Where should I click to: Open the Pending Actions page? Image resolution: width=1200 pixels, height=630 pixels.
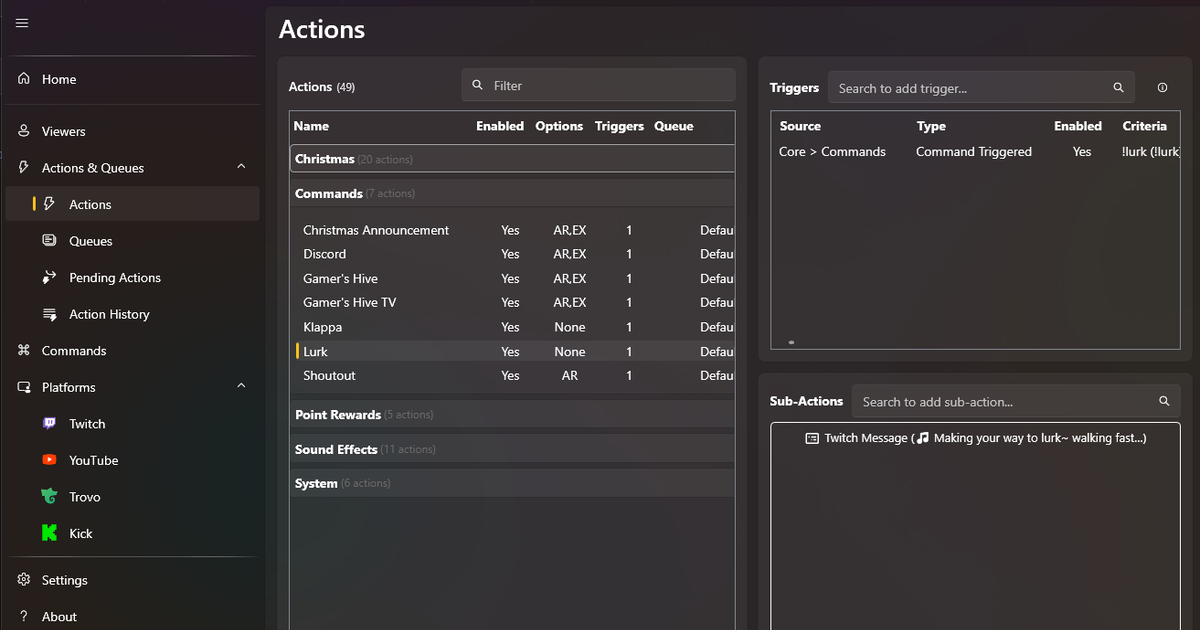coord(114,278)
